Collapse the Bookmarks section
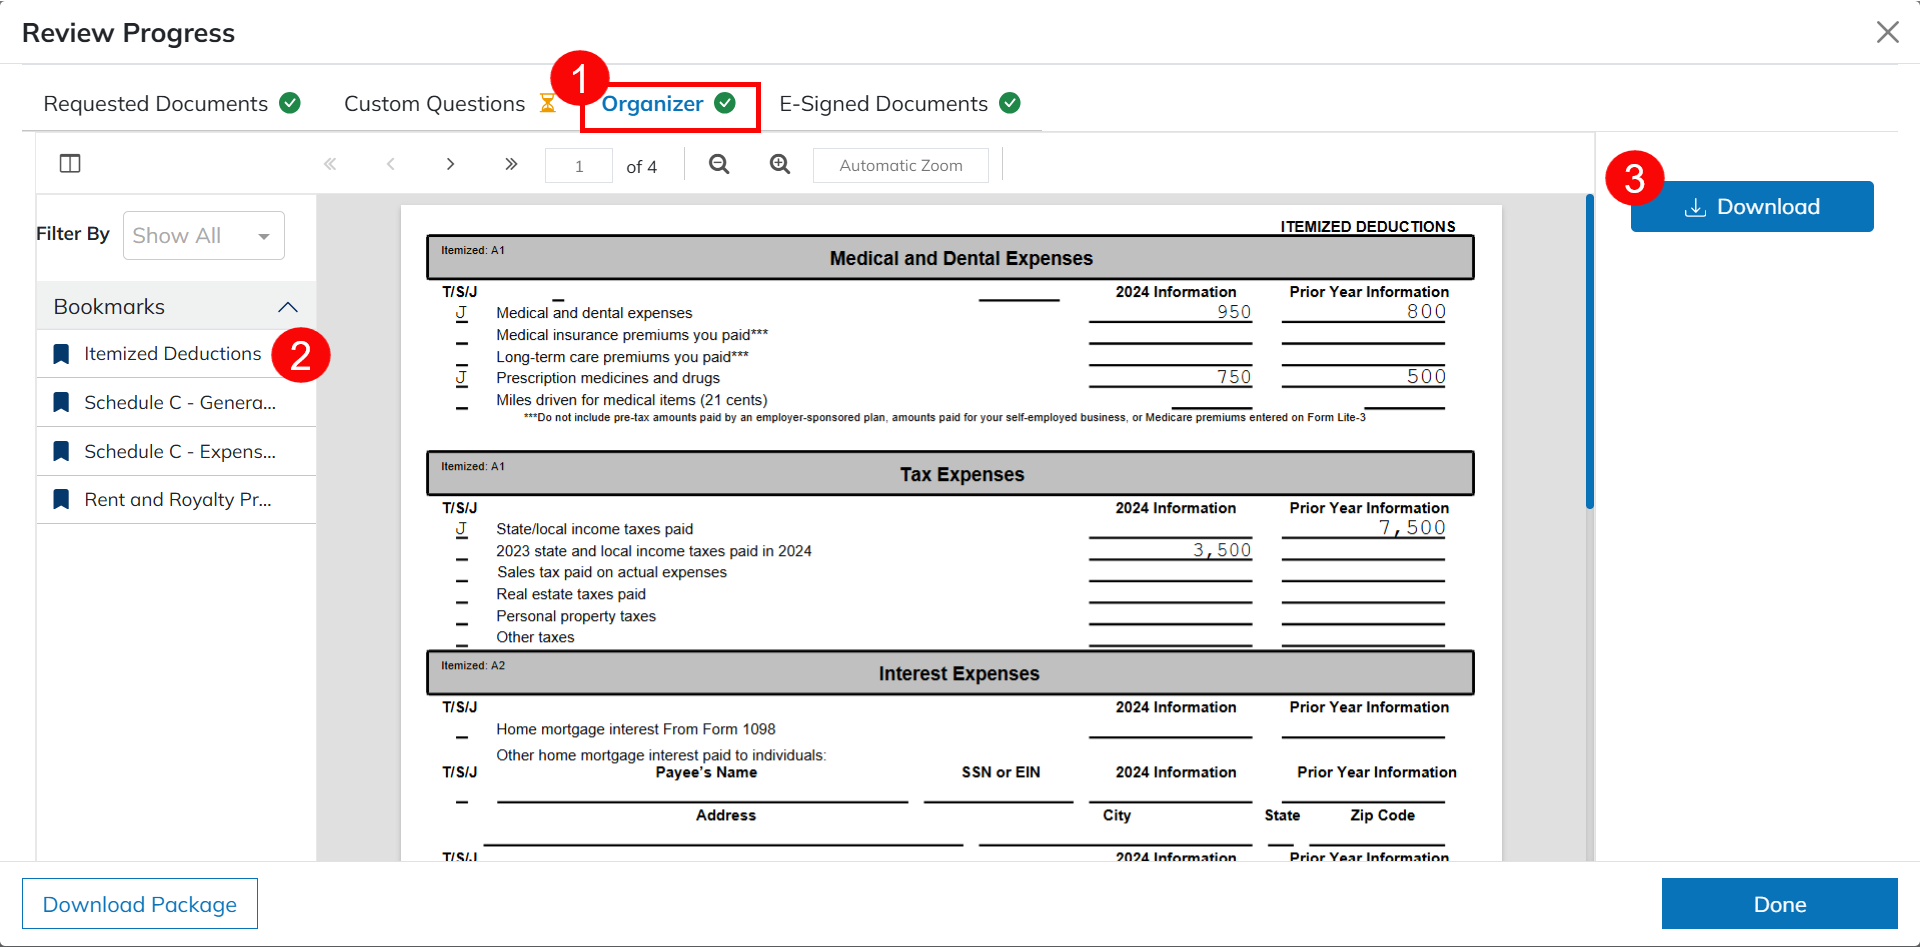 [288, 307]
